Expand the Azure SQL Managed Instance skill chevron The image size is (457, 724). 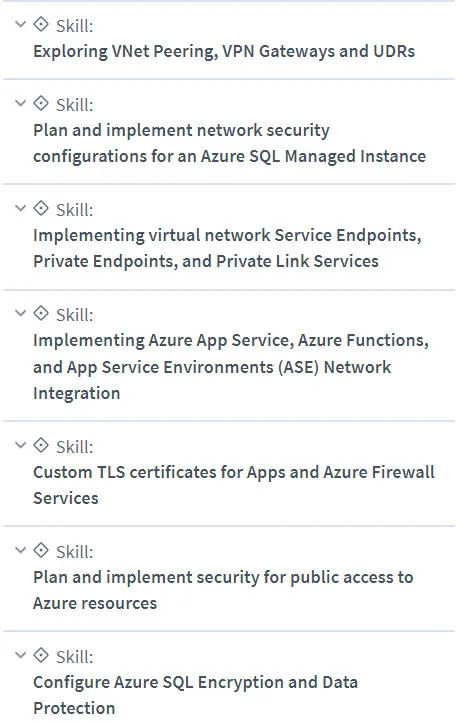(x=20, y=103)
